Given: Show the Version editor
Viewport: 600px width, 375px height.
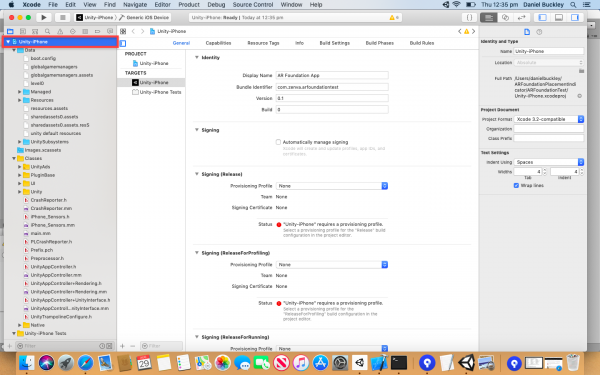Looking at the screenshot, I should point(522,17).
